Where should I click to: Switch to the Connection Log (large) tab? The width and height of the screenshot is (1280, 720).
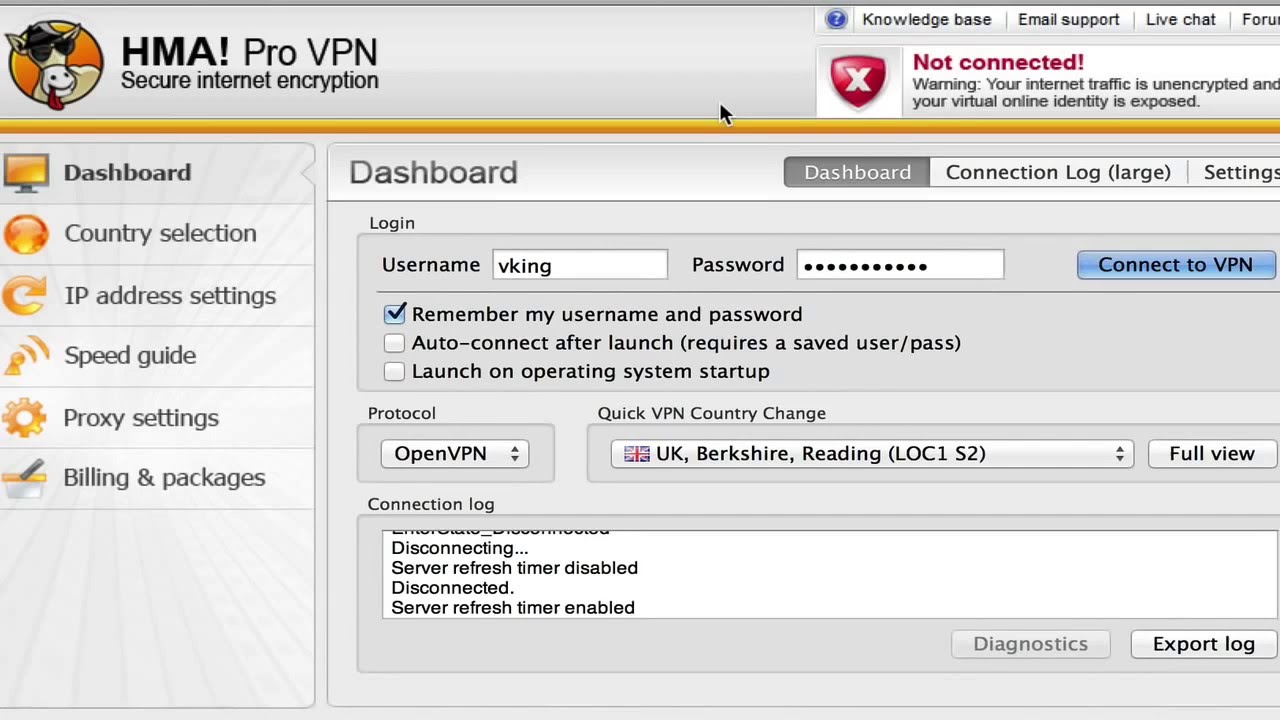(1058, 172)
